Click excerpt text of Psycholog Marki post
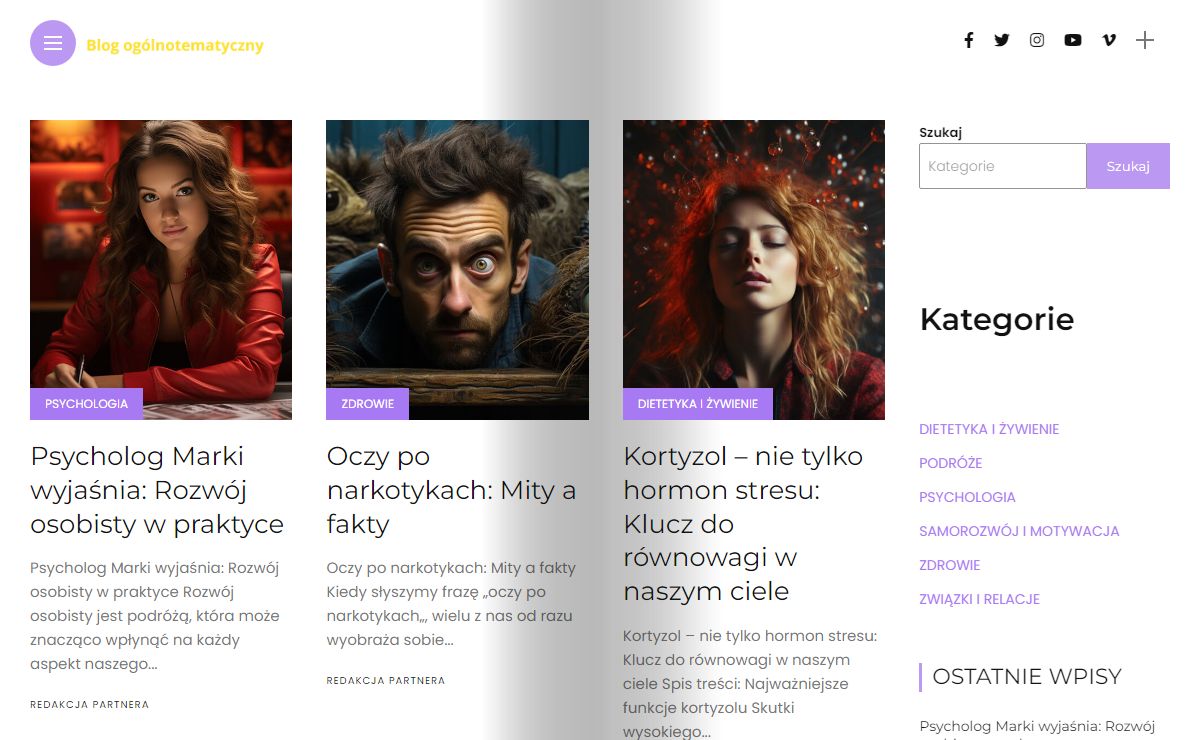 tap(155, 616)
